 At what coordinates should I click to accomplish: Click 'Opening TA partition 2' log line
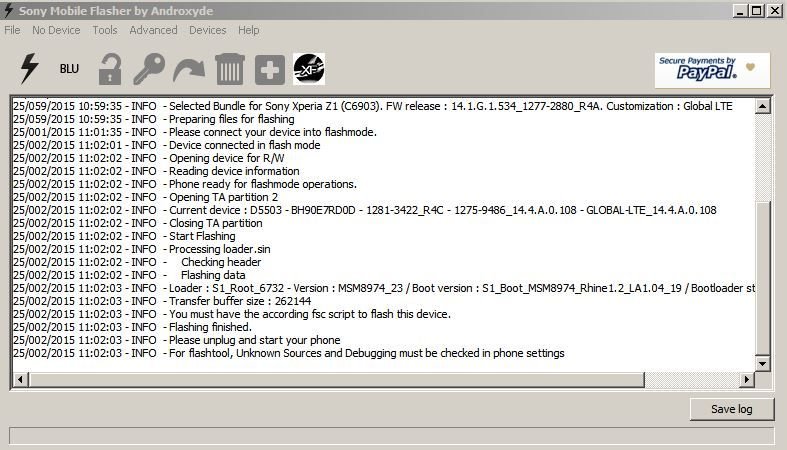point(145,197)
